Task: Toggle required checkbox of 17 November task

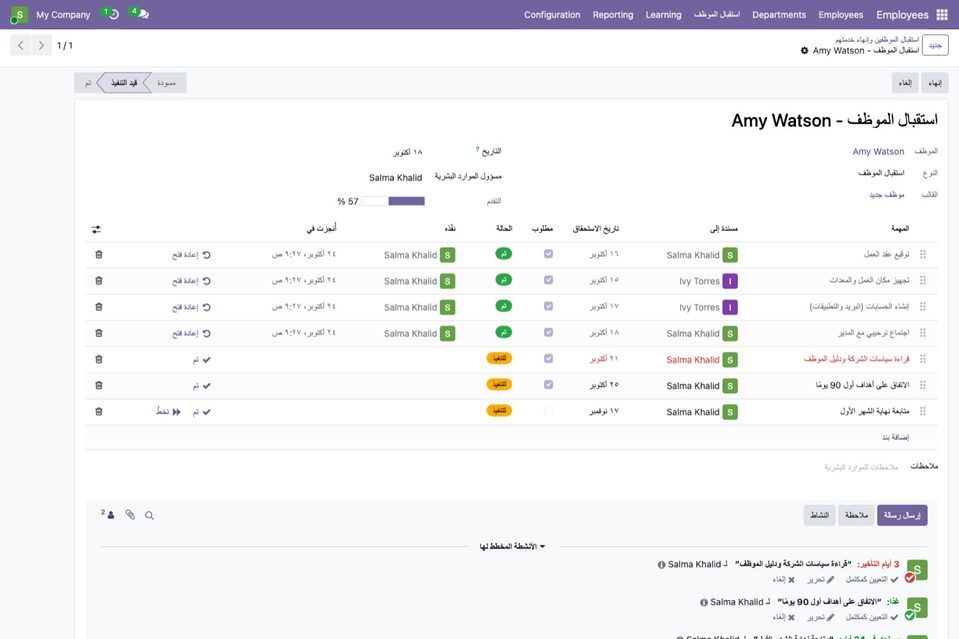Action: coord(549,411)
